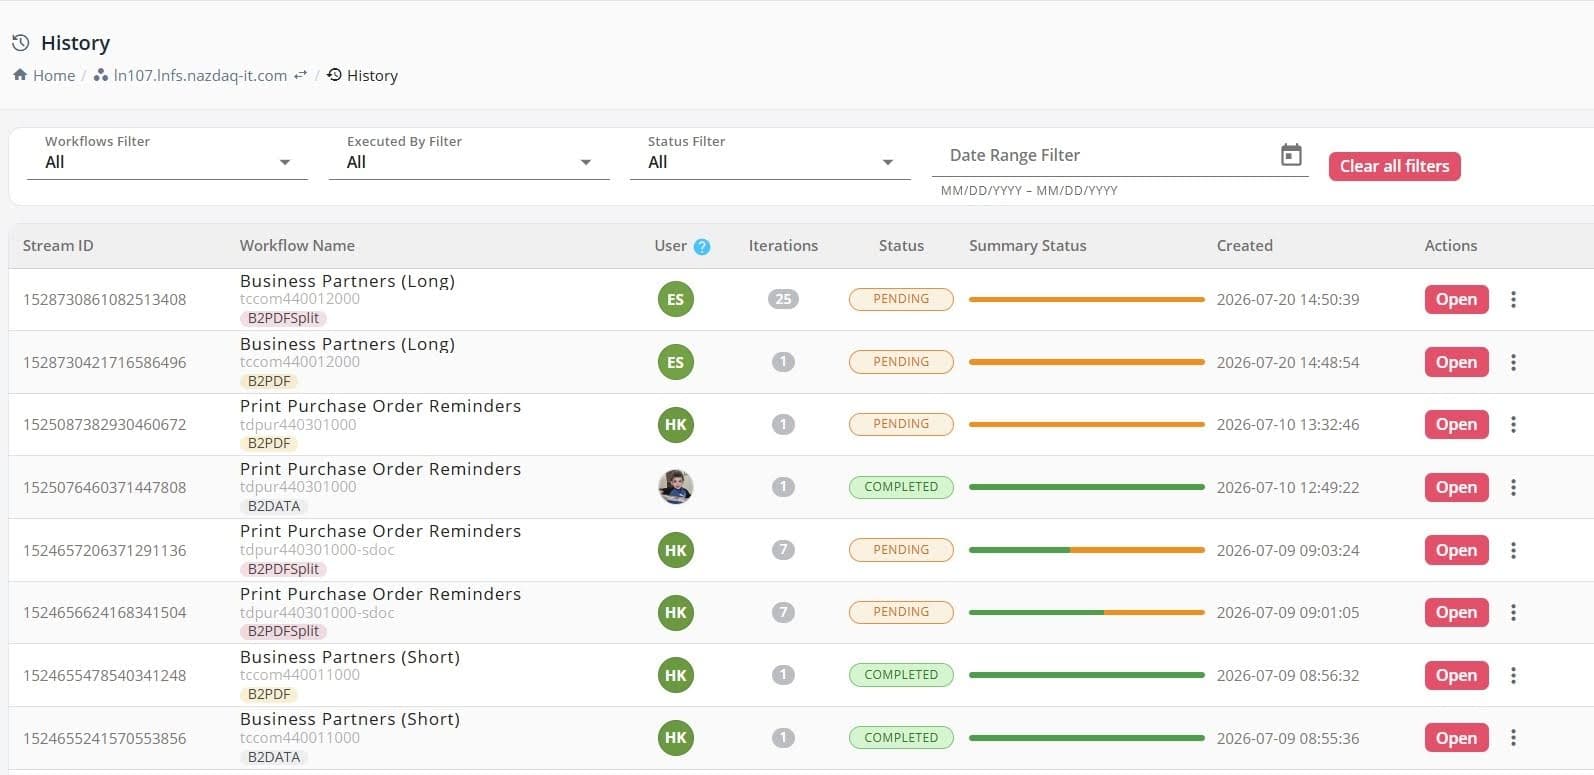Click history icon in breadcrumb trail
Image resolution: width=1594 pixels, height=775 pixels.
pyautogui.click(x=335, y=75)
